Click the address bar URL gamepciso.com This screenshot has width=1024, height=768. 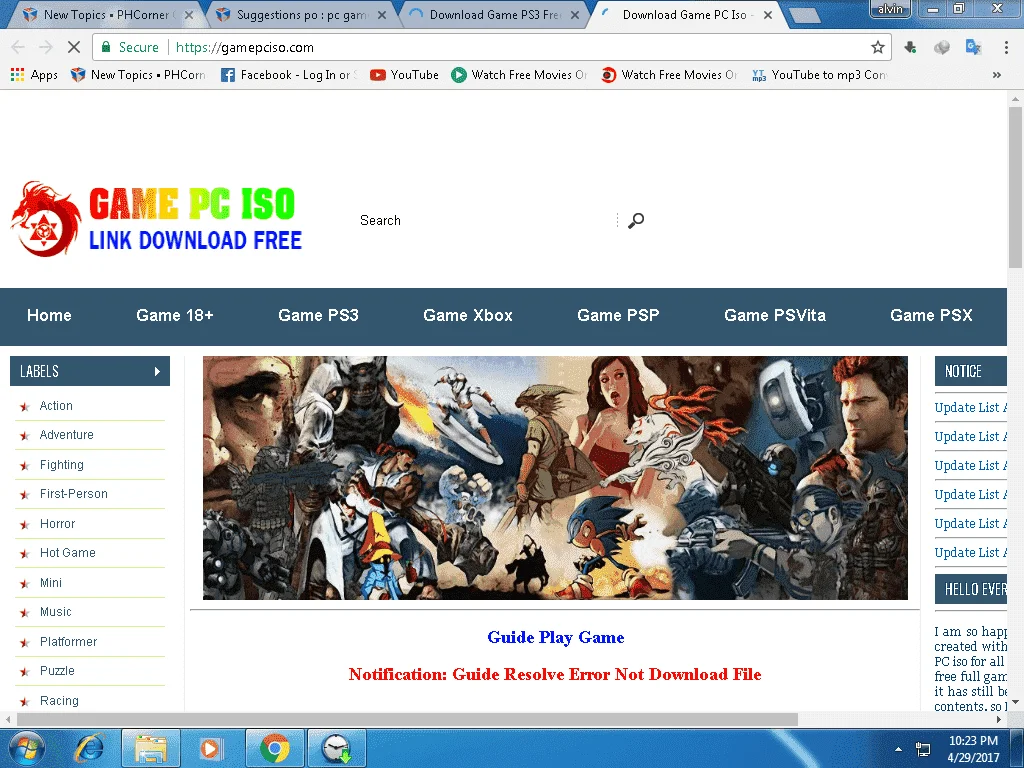(x=245, y=47)
